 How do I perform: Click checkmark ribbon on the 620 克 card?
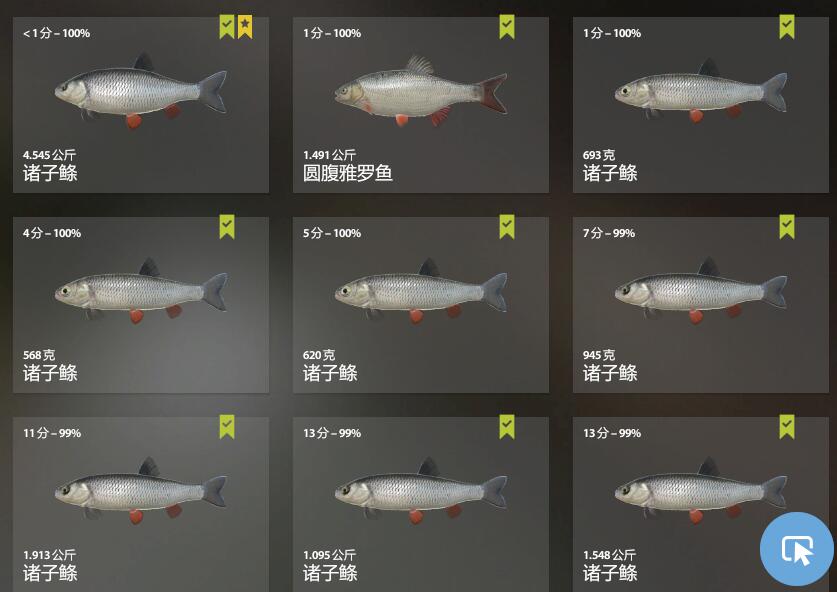click(x=507, y=227)
